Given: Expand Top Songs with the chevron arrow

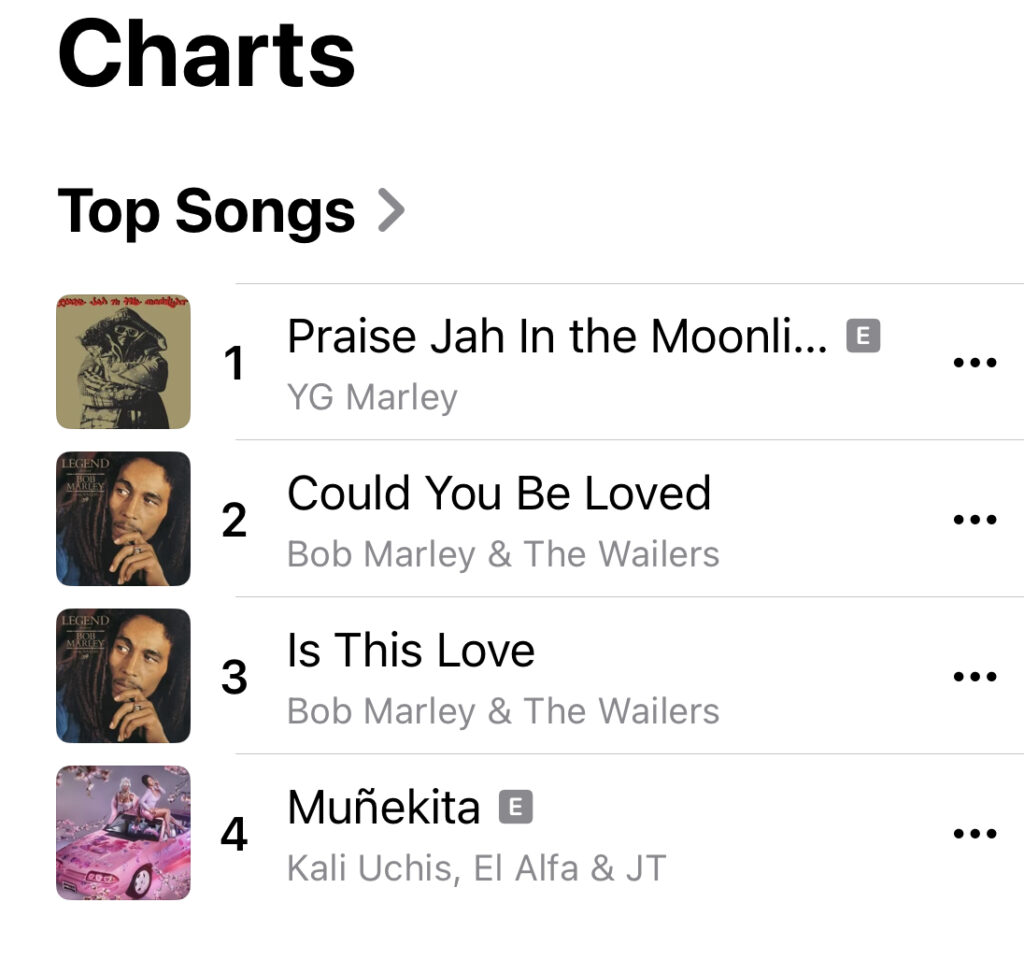Looking at the screenshot, I should coord(391,211).
